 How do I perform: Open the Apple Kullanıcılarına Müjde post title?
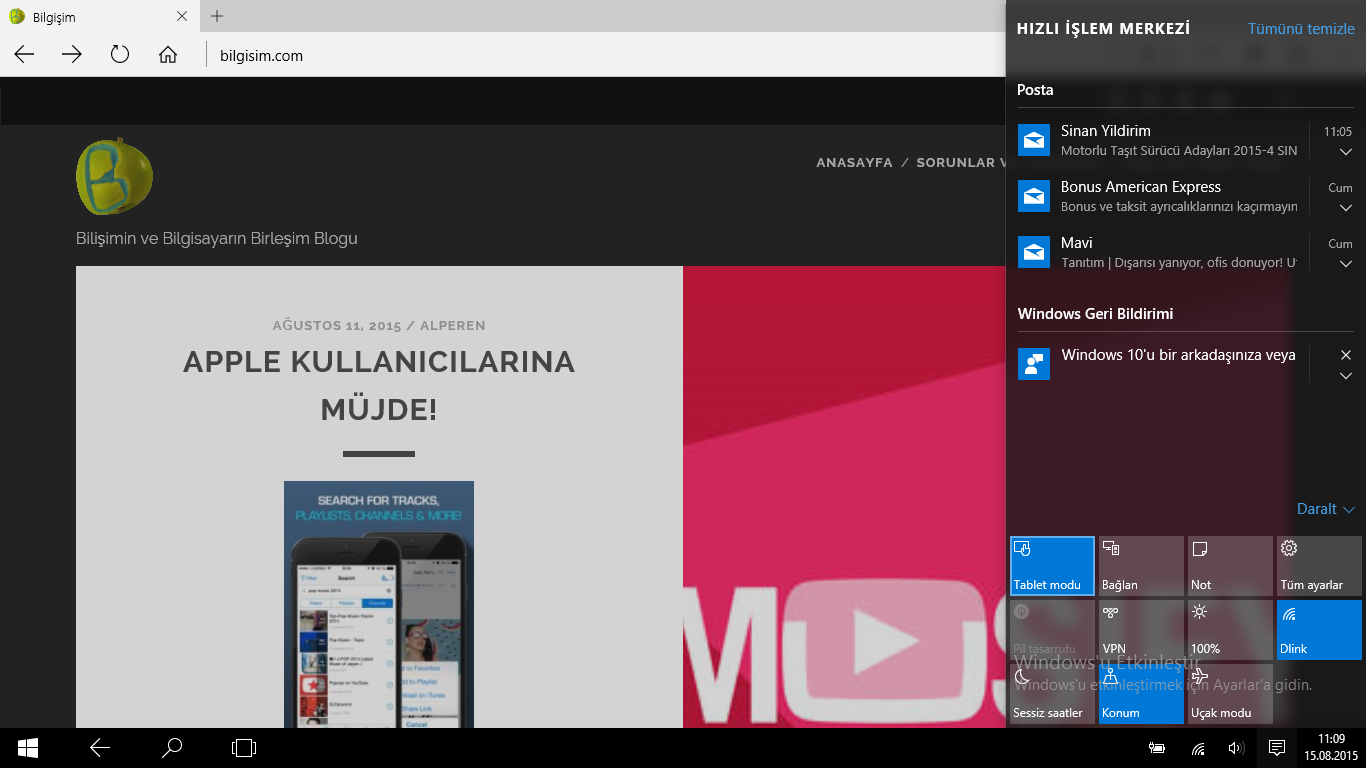[x=379, y=385]
